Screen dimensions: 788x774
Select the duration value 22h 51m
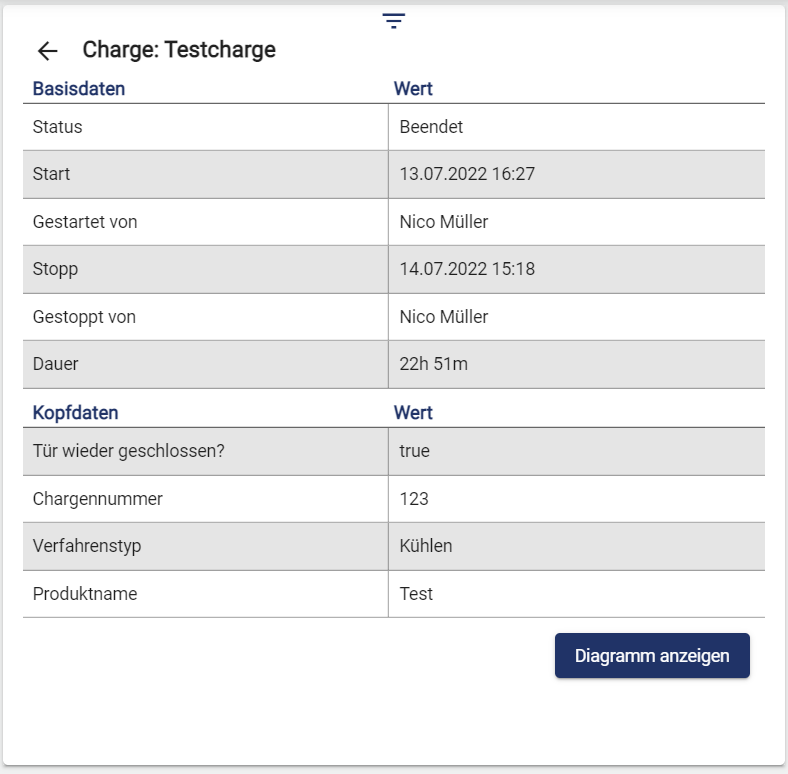(x=433, y=364)
